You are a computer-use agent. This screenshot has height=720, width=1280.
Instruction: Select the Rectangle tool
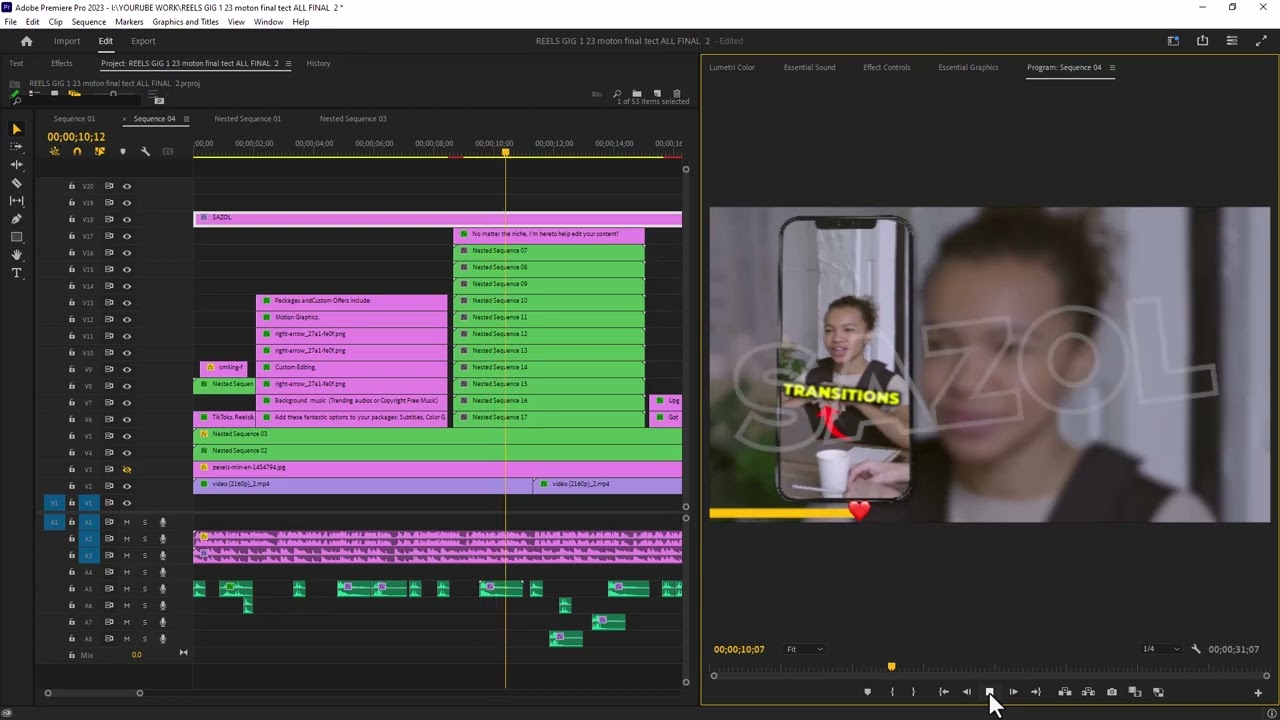coord(16,237)
